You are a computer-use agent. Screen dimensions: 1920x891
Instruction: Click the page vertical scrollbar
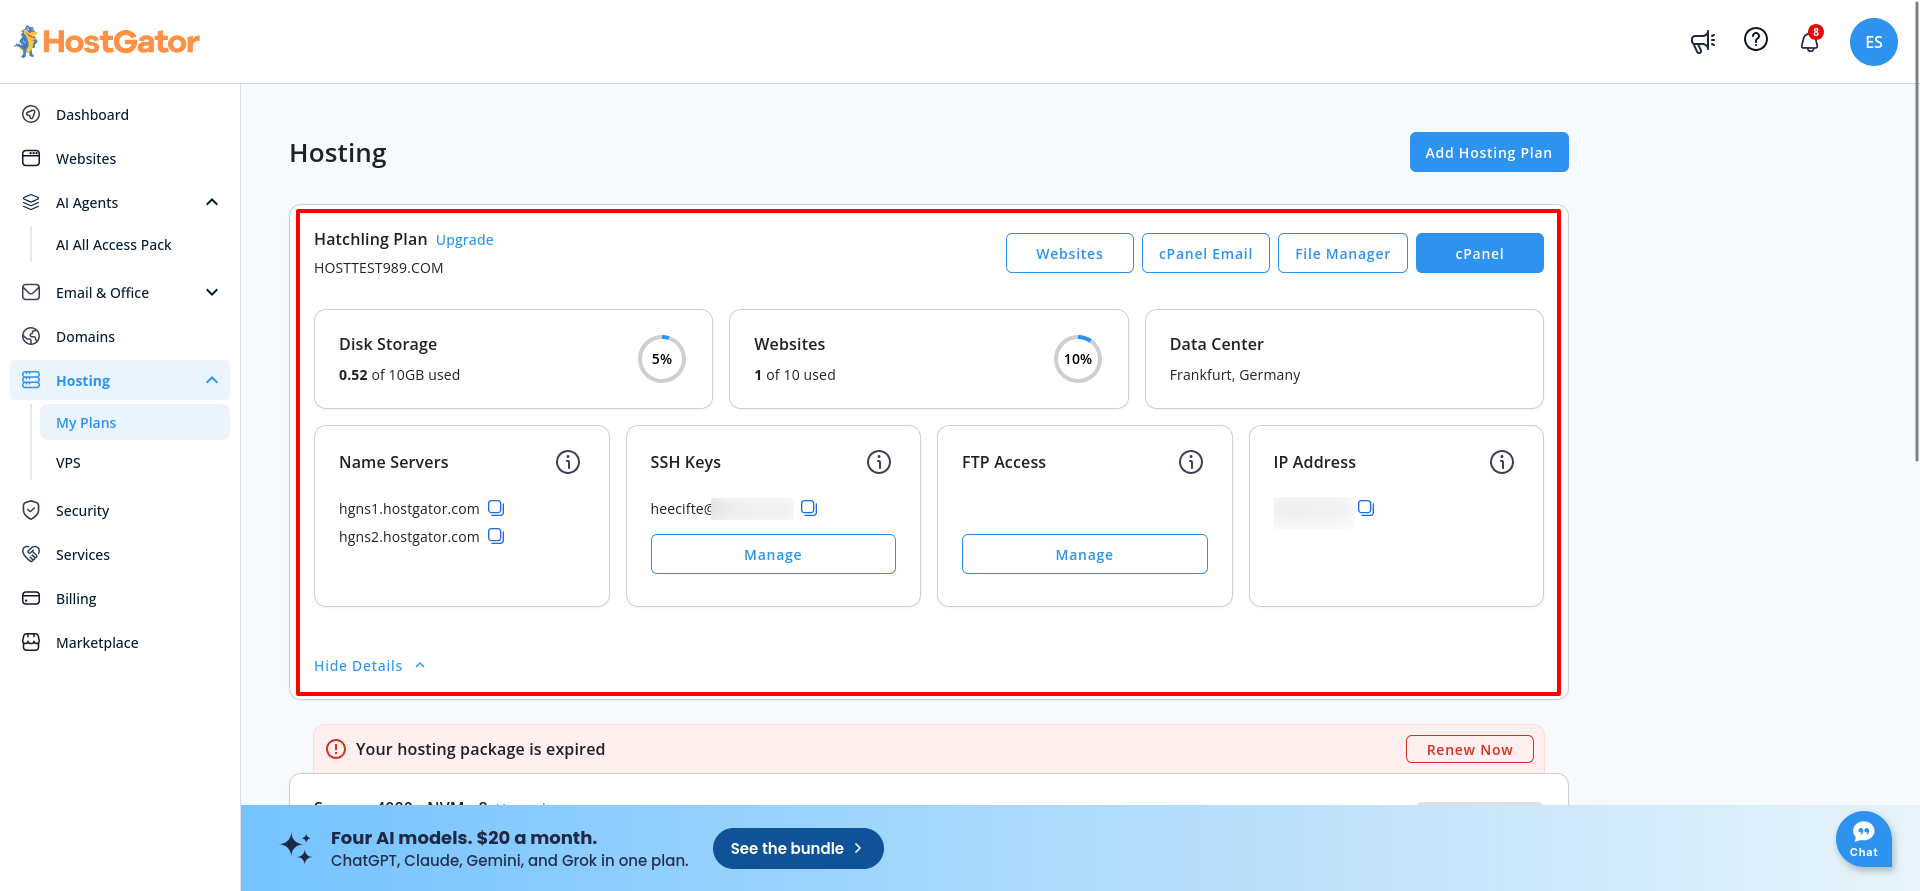[1915, 230]
